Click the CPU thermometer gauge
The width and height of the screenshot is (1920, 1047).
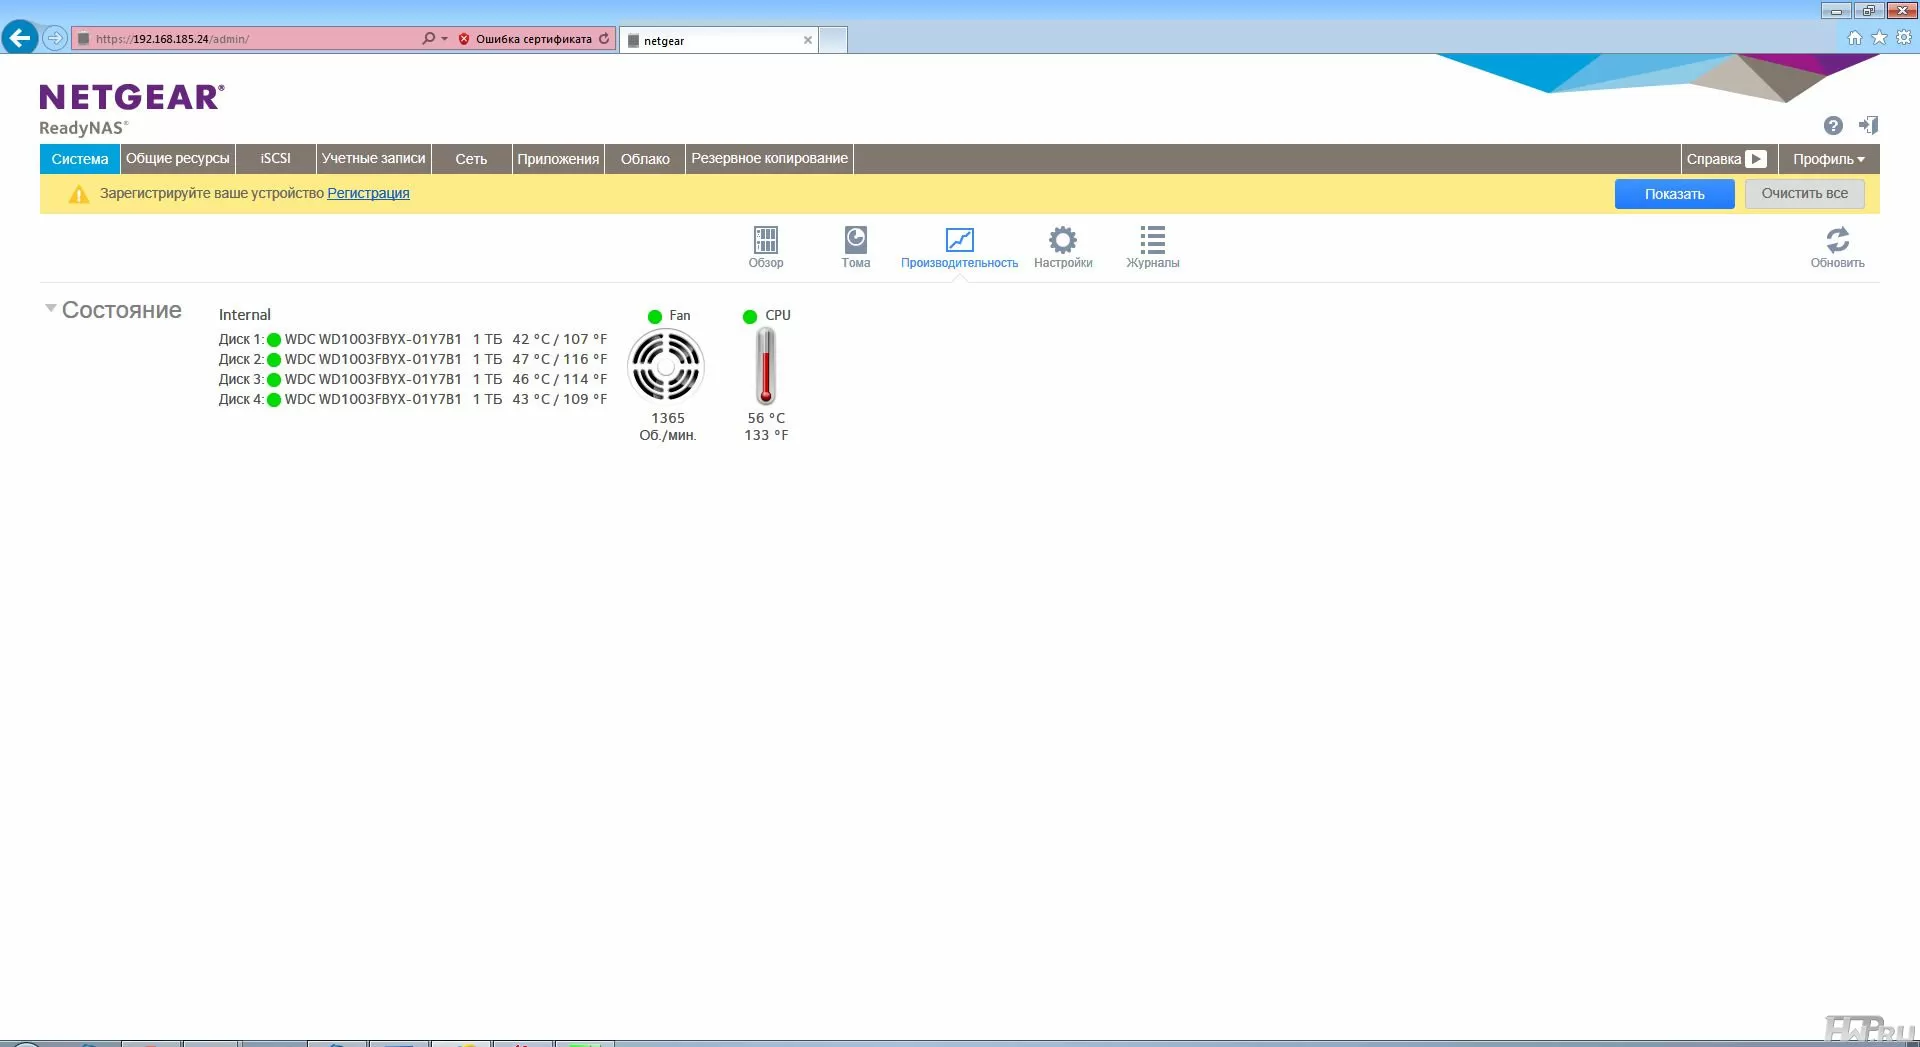coord(766,366)
